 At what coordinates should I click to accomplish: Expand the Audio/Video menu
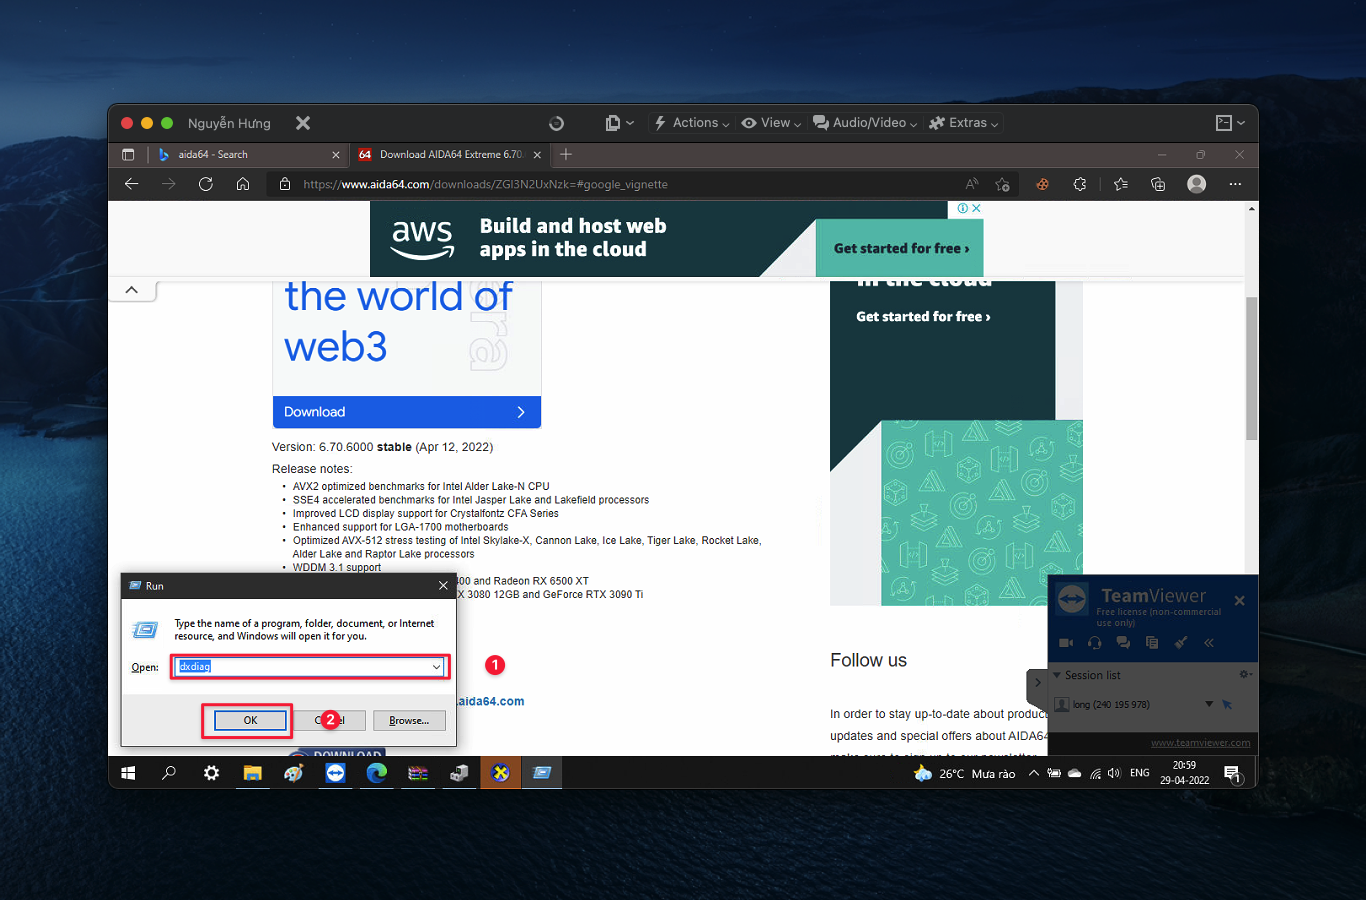[x=866, y=123]
